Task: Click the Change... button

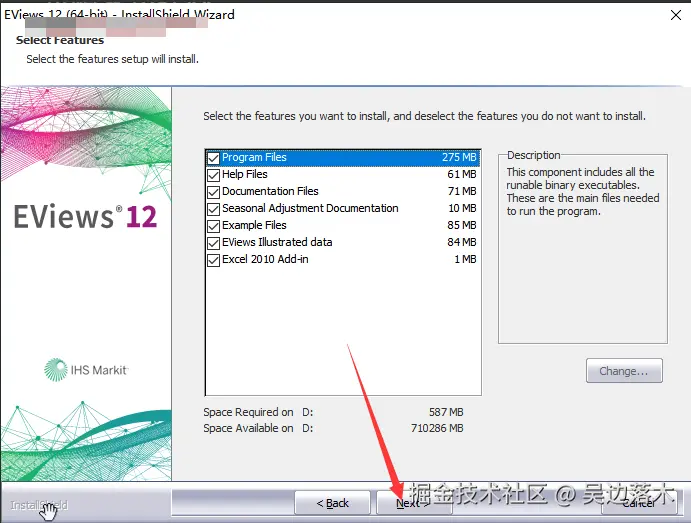Action: 624,371
